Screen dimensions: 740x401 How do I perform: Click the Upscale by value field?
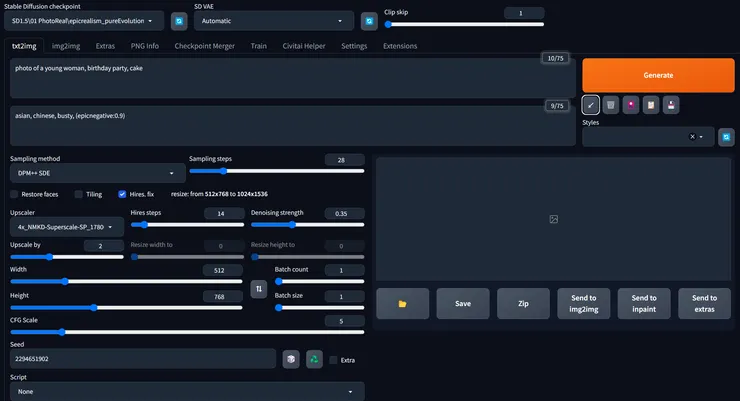coord(104,246)
